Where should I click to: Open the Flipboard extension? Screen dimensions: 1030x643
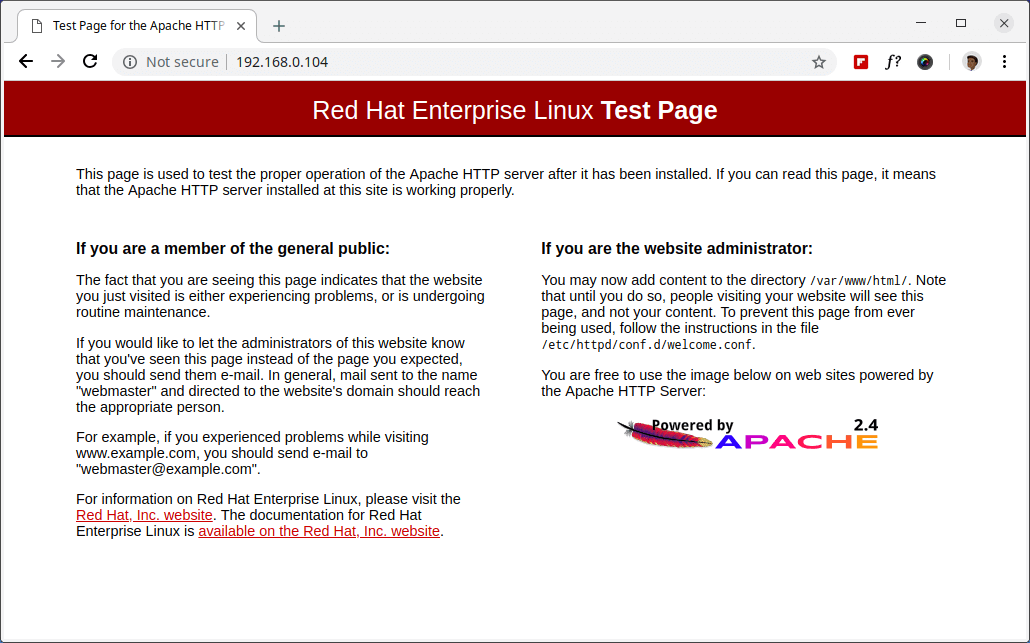click(861, 62)
